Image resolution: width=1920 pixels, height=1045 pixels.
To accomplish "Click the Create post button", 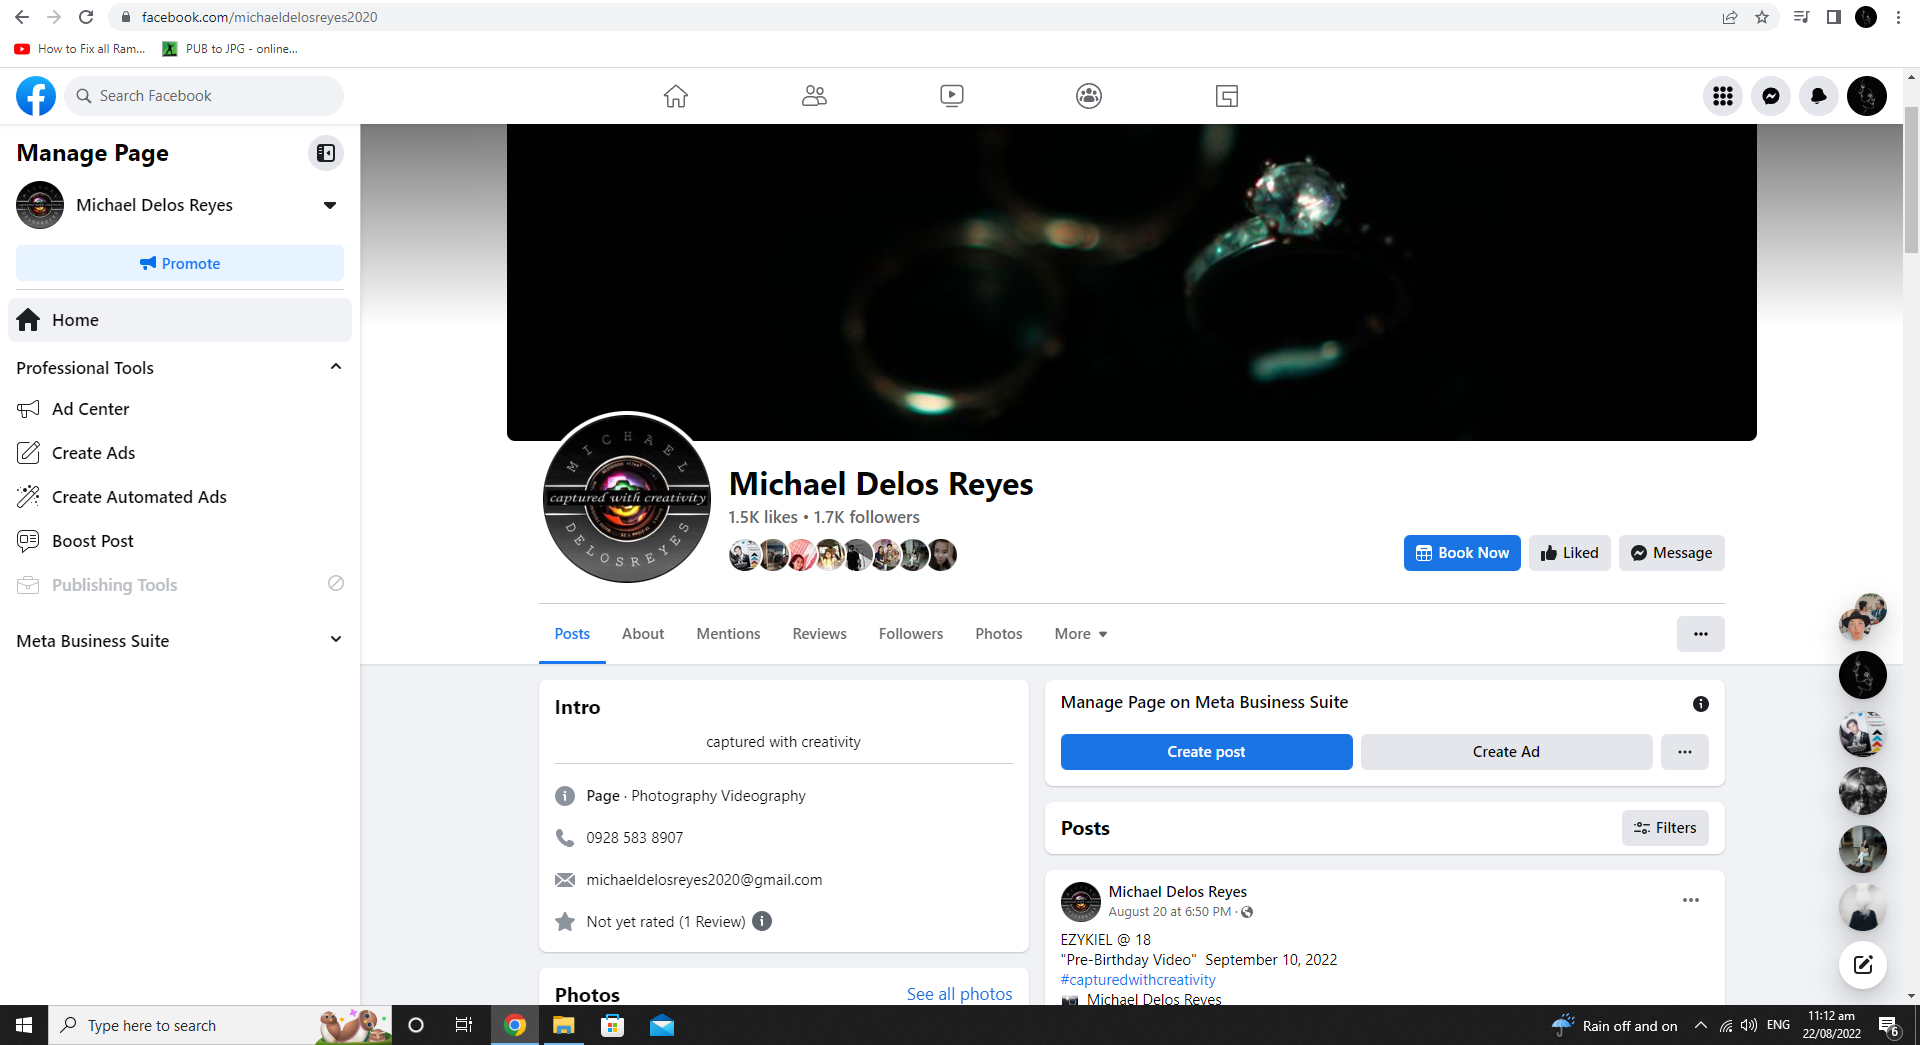I will click(x=1206, y=752).
